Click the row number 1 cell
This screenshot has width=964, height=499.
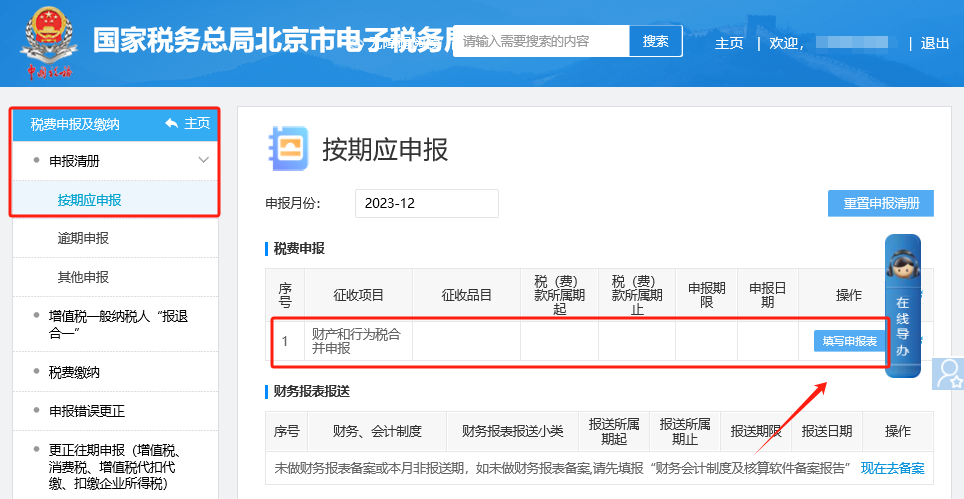coord(285,341)
